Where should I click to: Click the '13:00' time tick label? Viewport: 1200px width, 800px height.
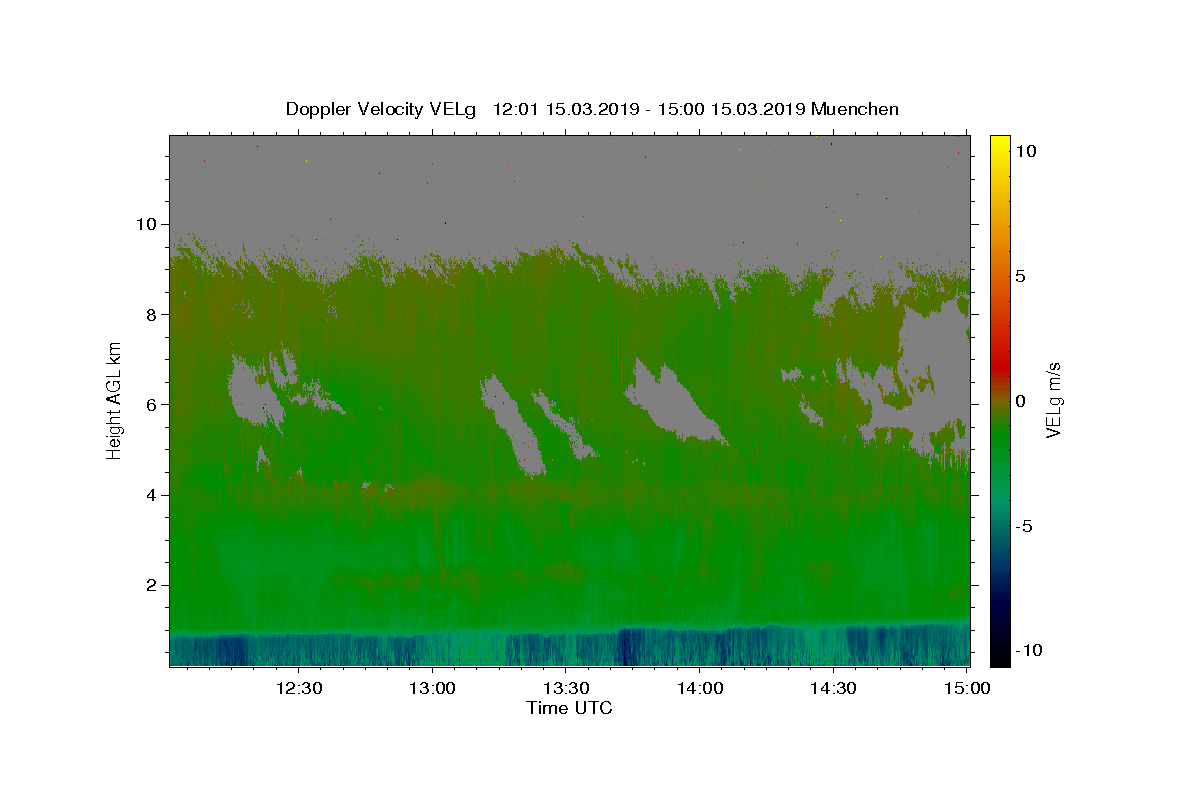click(x=433, y=688)
